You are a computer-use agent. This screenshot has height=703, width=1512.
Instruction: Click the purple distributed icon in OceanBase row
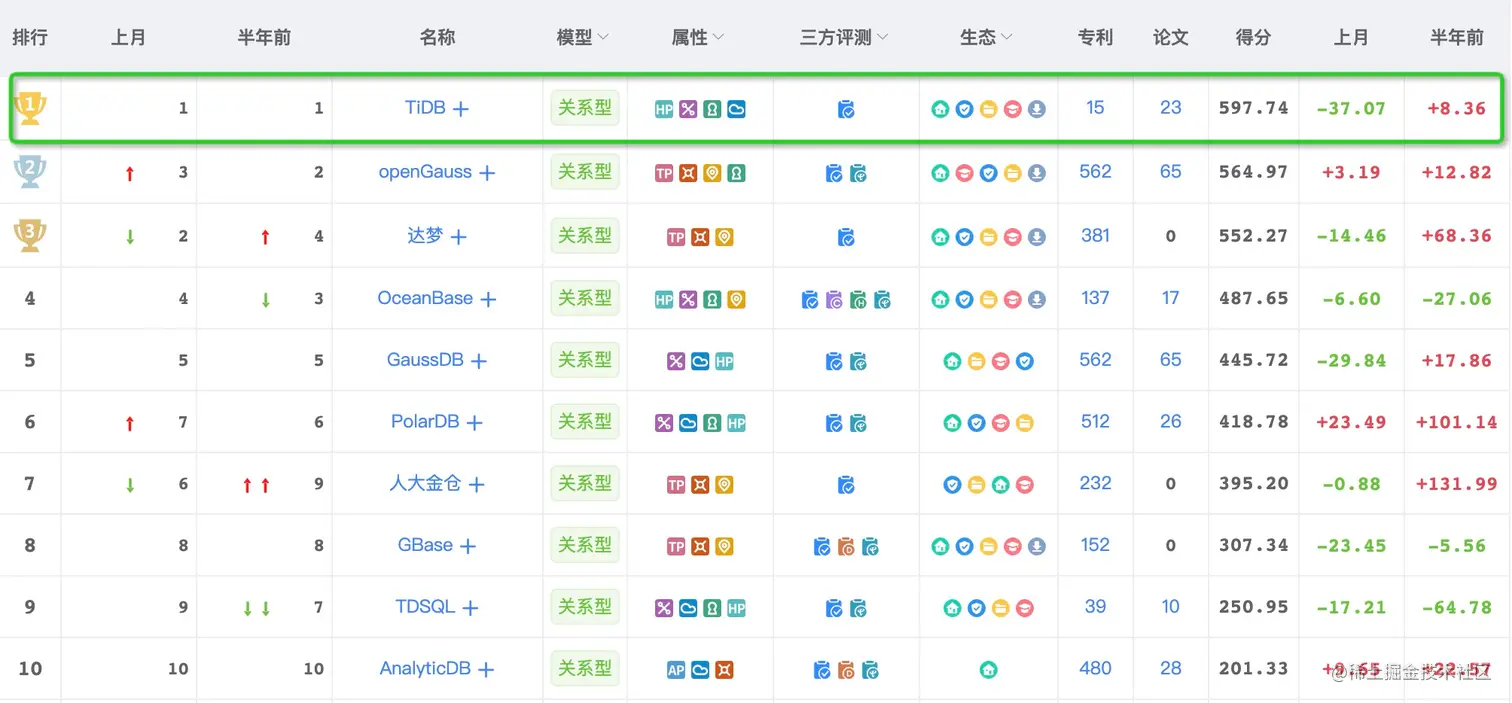click(x=688, y=299)
